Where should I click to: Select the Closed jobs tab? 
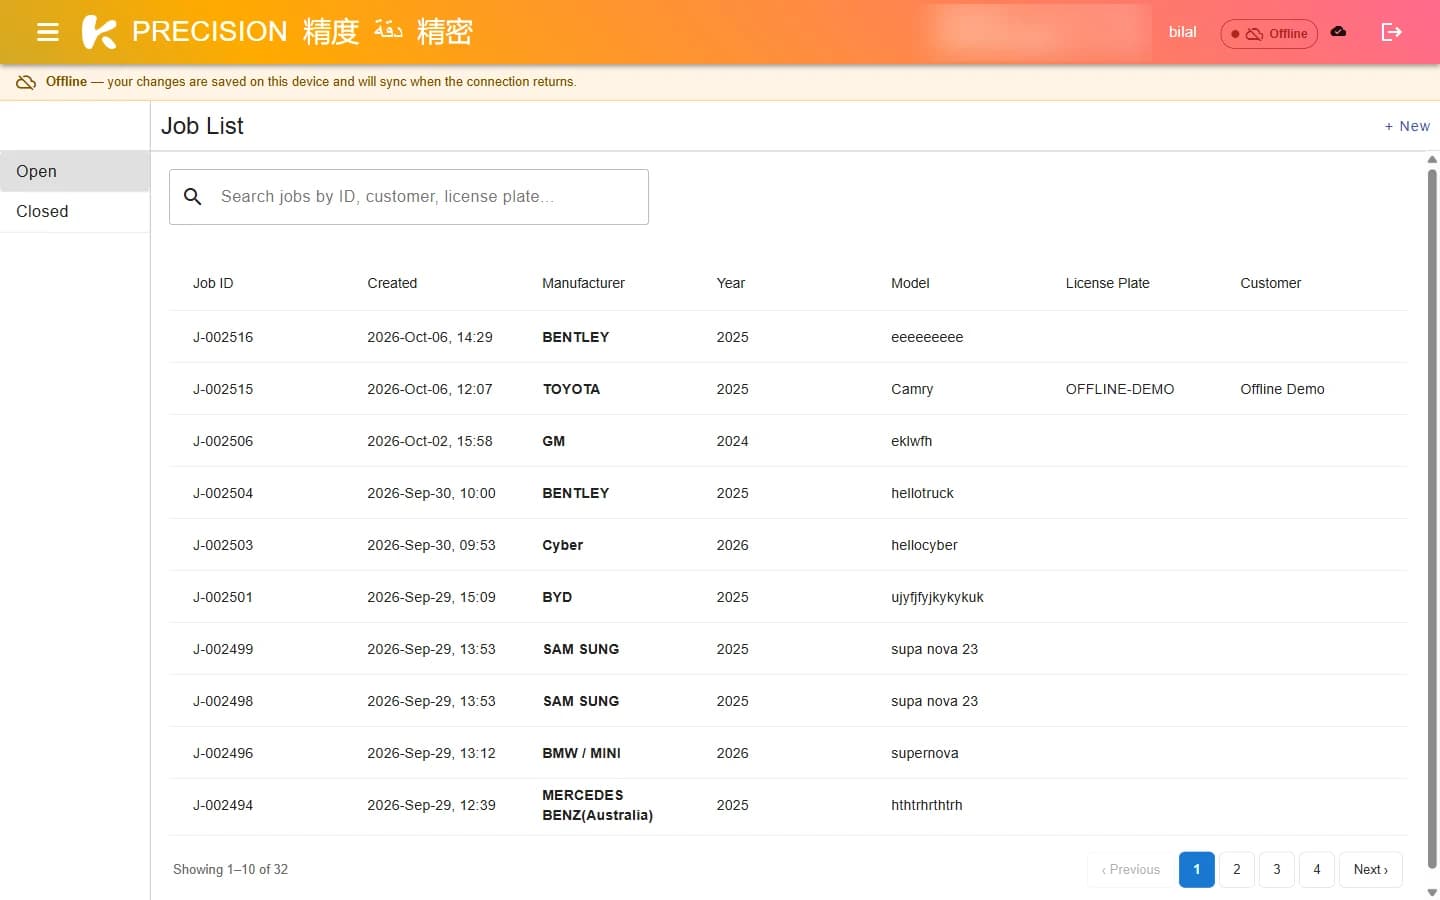pyautogui.click(x=75, y=211)
